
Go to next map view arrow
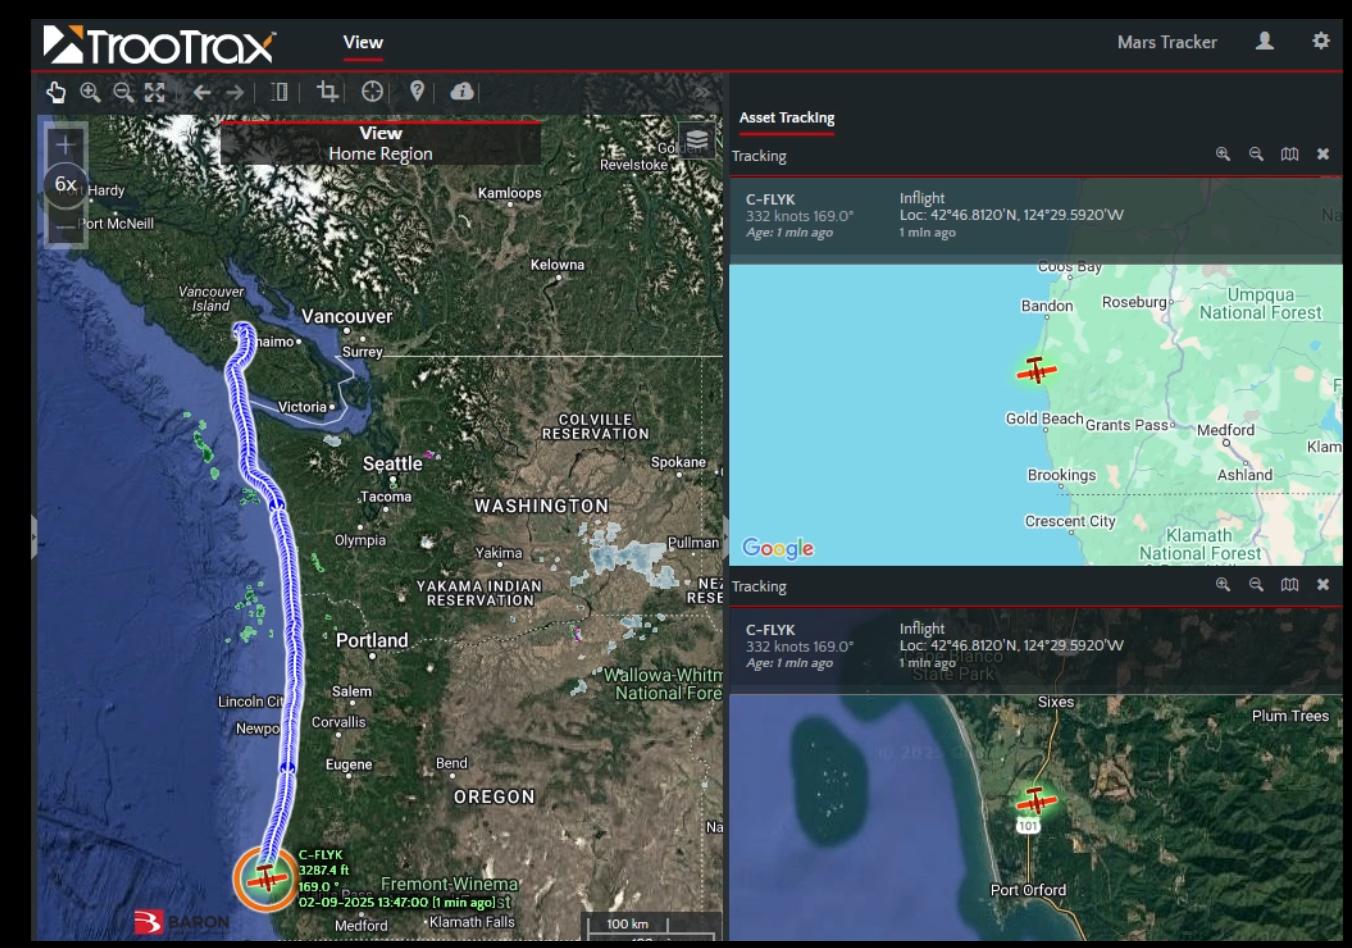pyautogui.click(x=235, y=92)
